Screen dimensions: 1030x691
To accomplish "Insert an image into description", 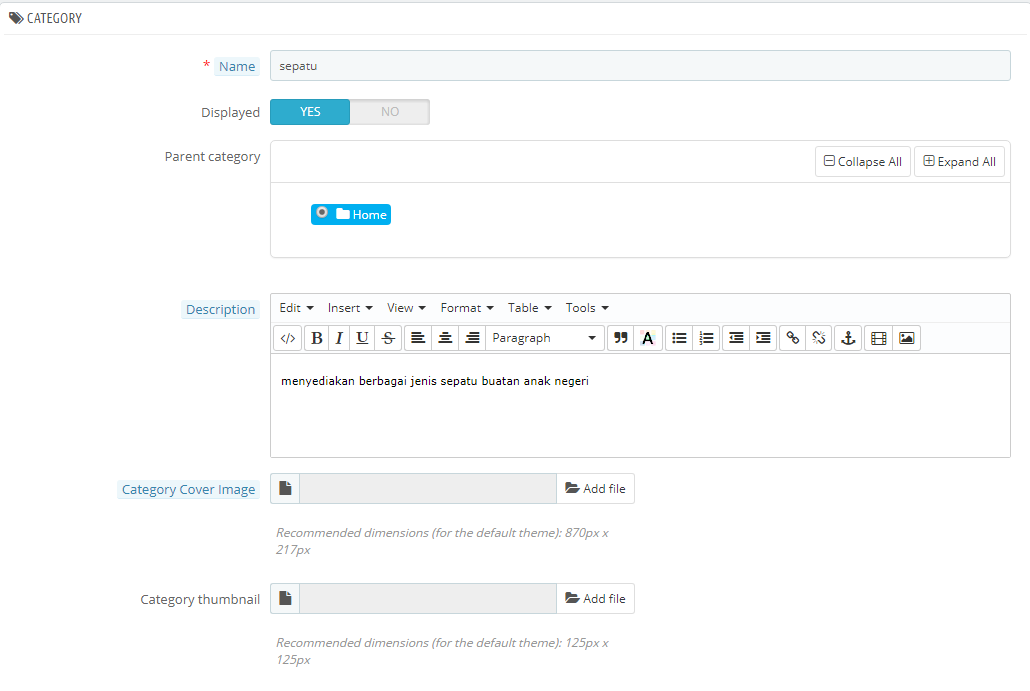I will tap(906, 338).
